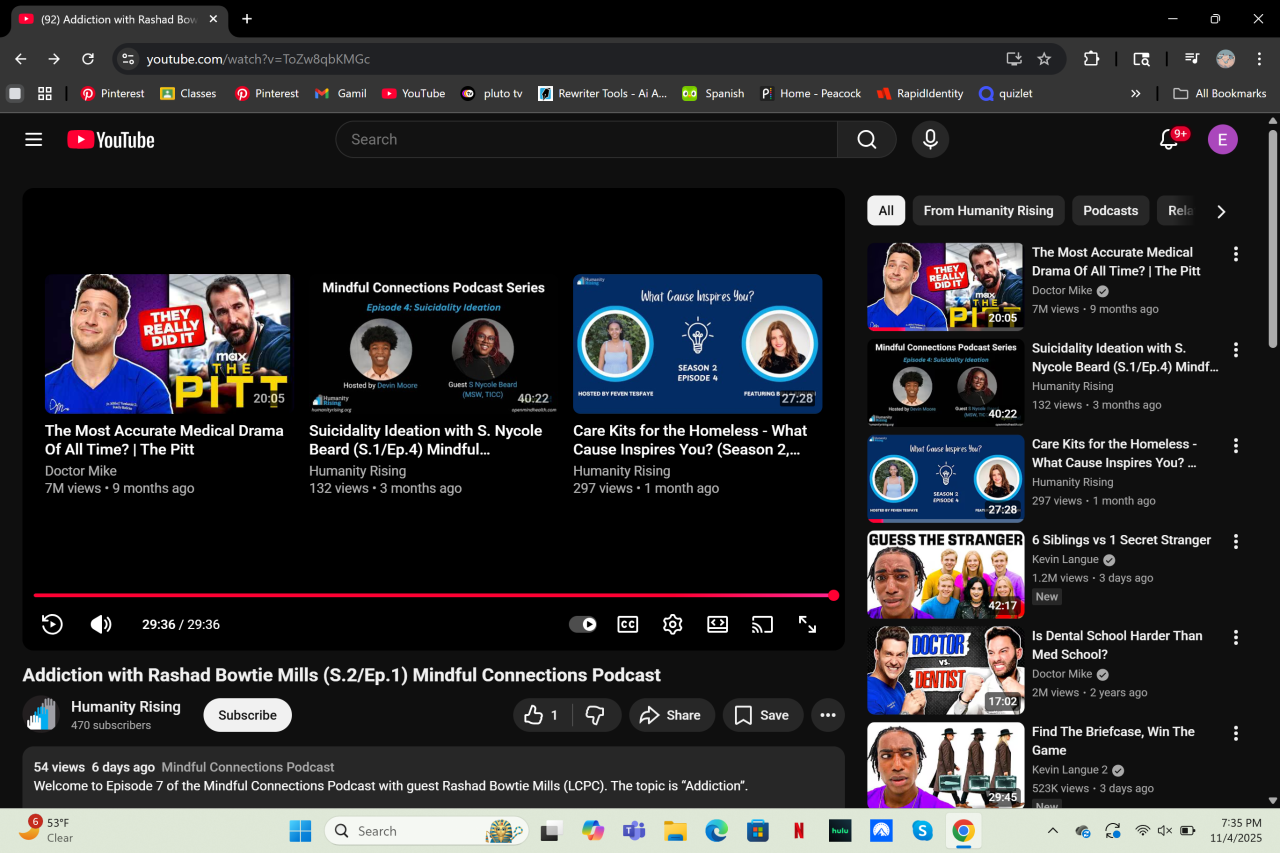This screenshot has height=853, width=1280.
Task: Open the hamburger guide menu
Action: click(34, 140)
